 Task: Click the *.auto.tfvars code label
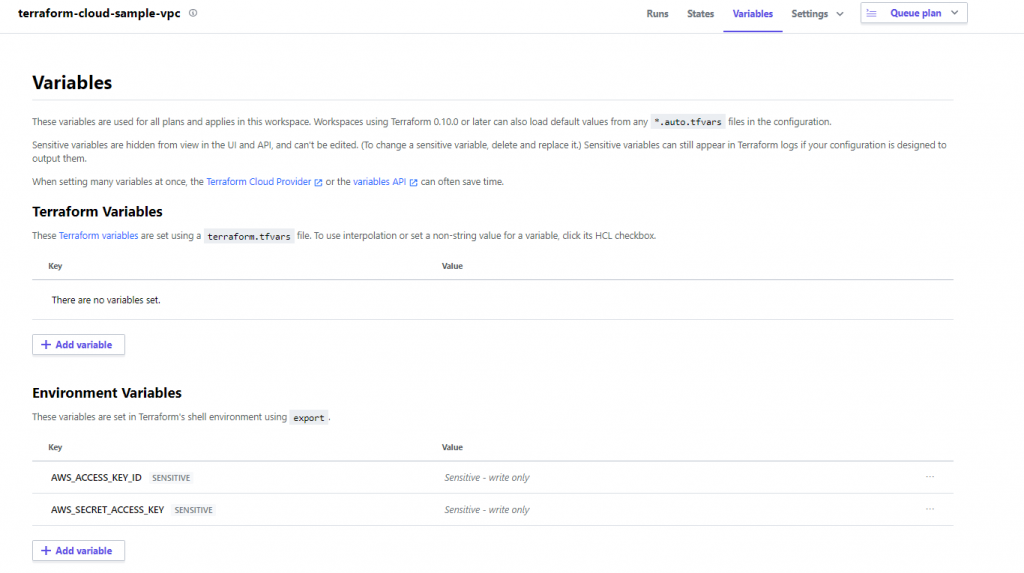tap(688, 122)
